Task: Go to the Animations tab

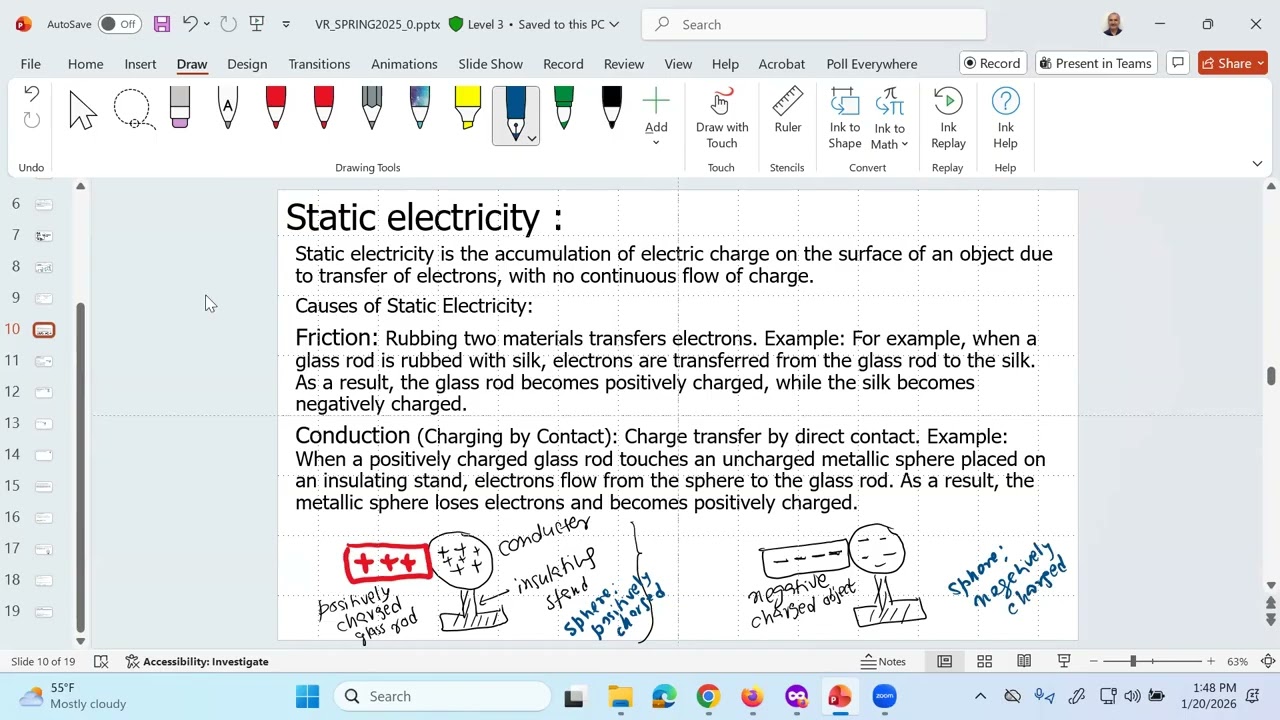Action: click(404, 64)
